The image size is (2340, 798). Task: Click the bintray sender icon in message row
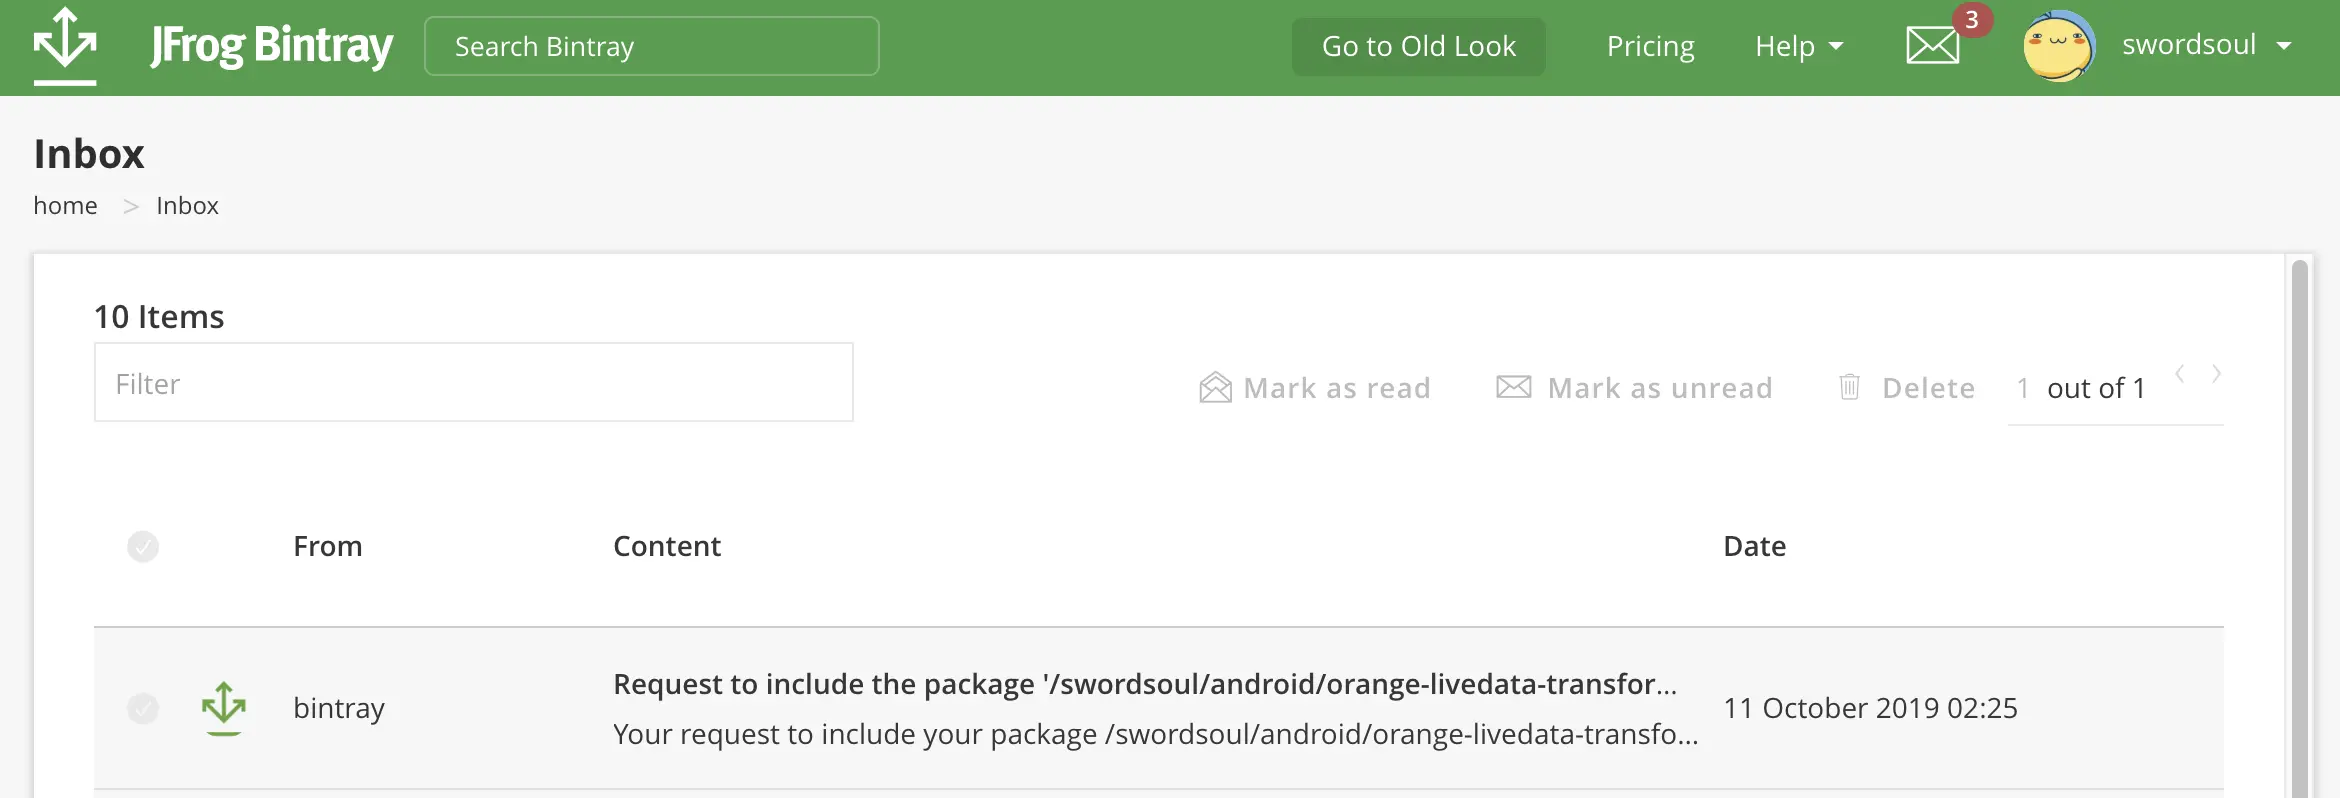tap(223, 707)
